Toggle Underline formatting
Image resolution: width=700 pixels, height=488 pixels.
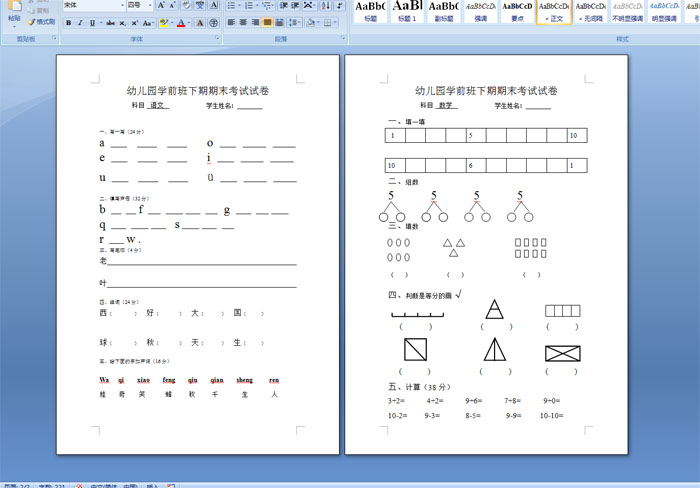[x=92, y=23]
